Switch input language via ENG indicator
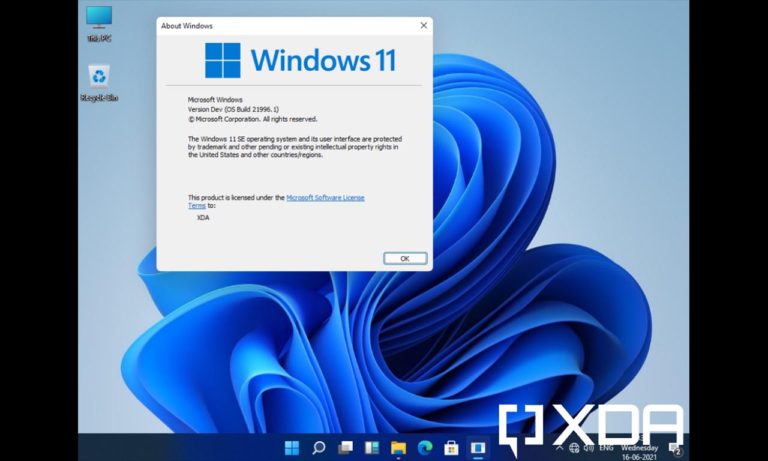The height and width of the screenshot is (461, 768). 606,448
